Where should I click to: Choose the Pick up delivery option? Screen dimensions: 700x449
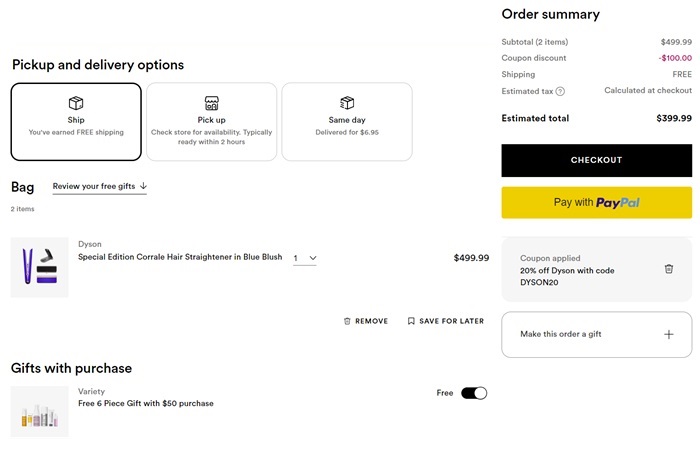click(211, 122)
